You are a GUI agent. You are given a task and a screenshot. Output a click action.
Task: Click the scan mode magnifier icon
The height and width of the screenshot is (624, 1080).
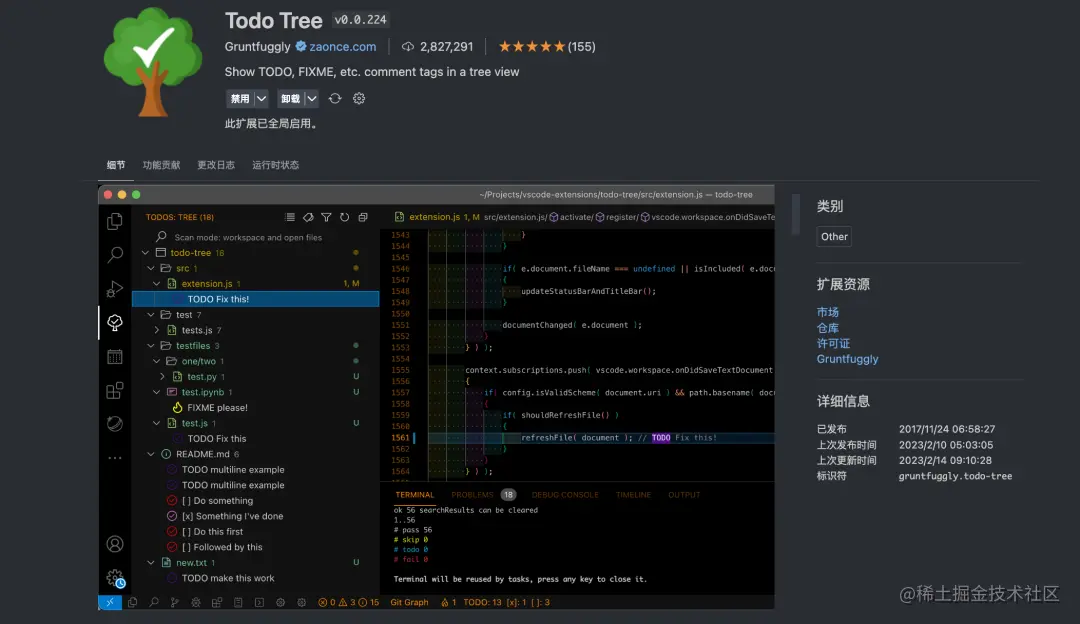pyautogui.click(x=161, y=237)
